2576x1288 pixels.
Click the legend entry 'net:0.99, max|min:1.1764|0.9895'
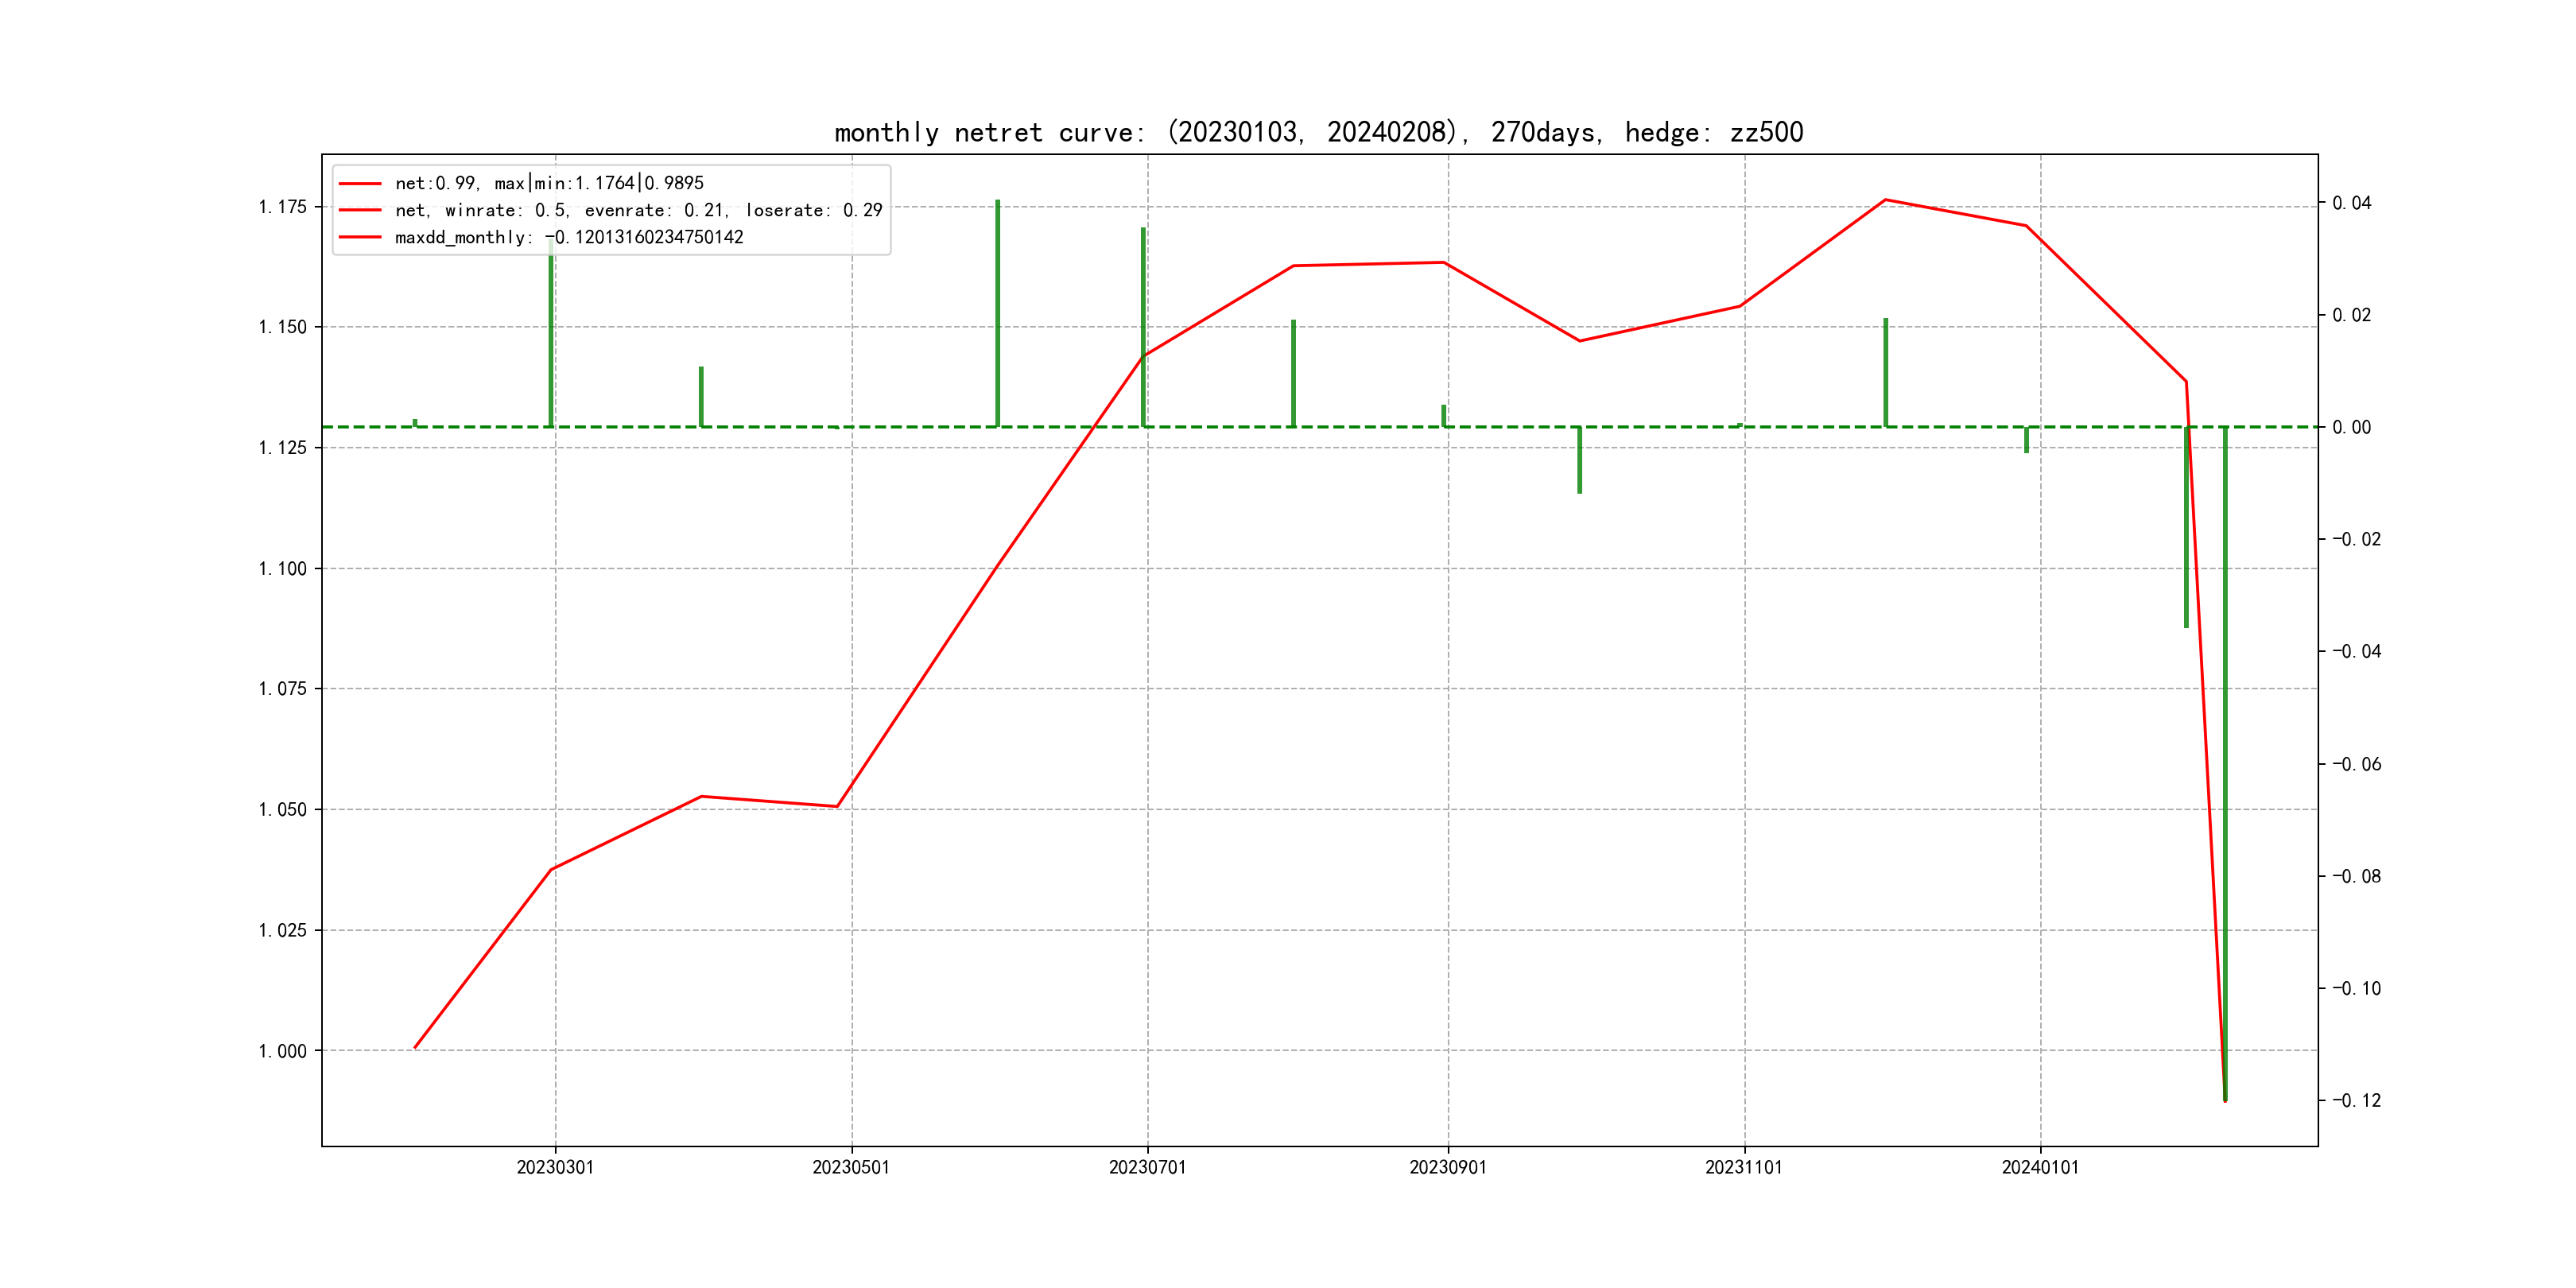pos(549,183)
